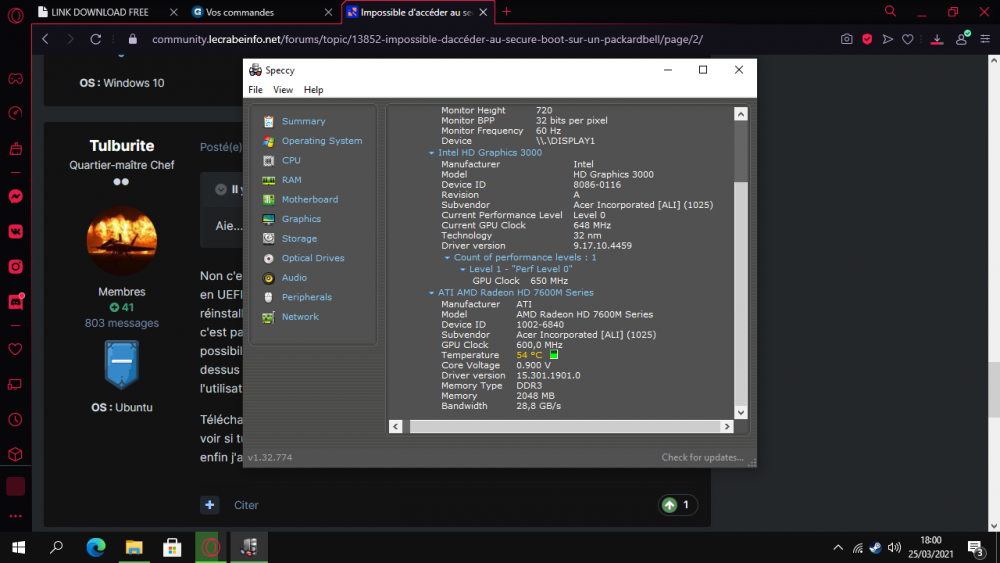Click the Speccy horizontal scrollbar right arrow
Screen dimensions: 1000x563
click(727, 427)
